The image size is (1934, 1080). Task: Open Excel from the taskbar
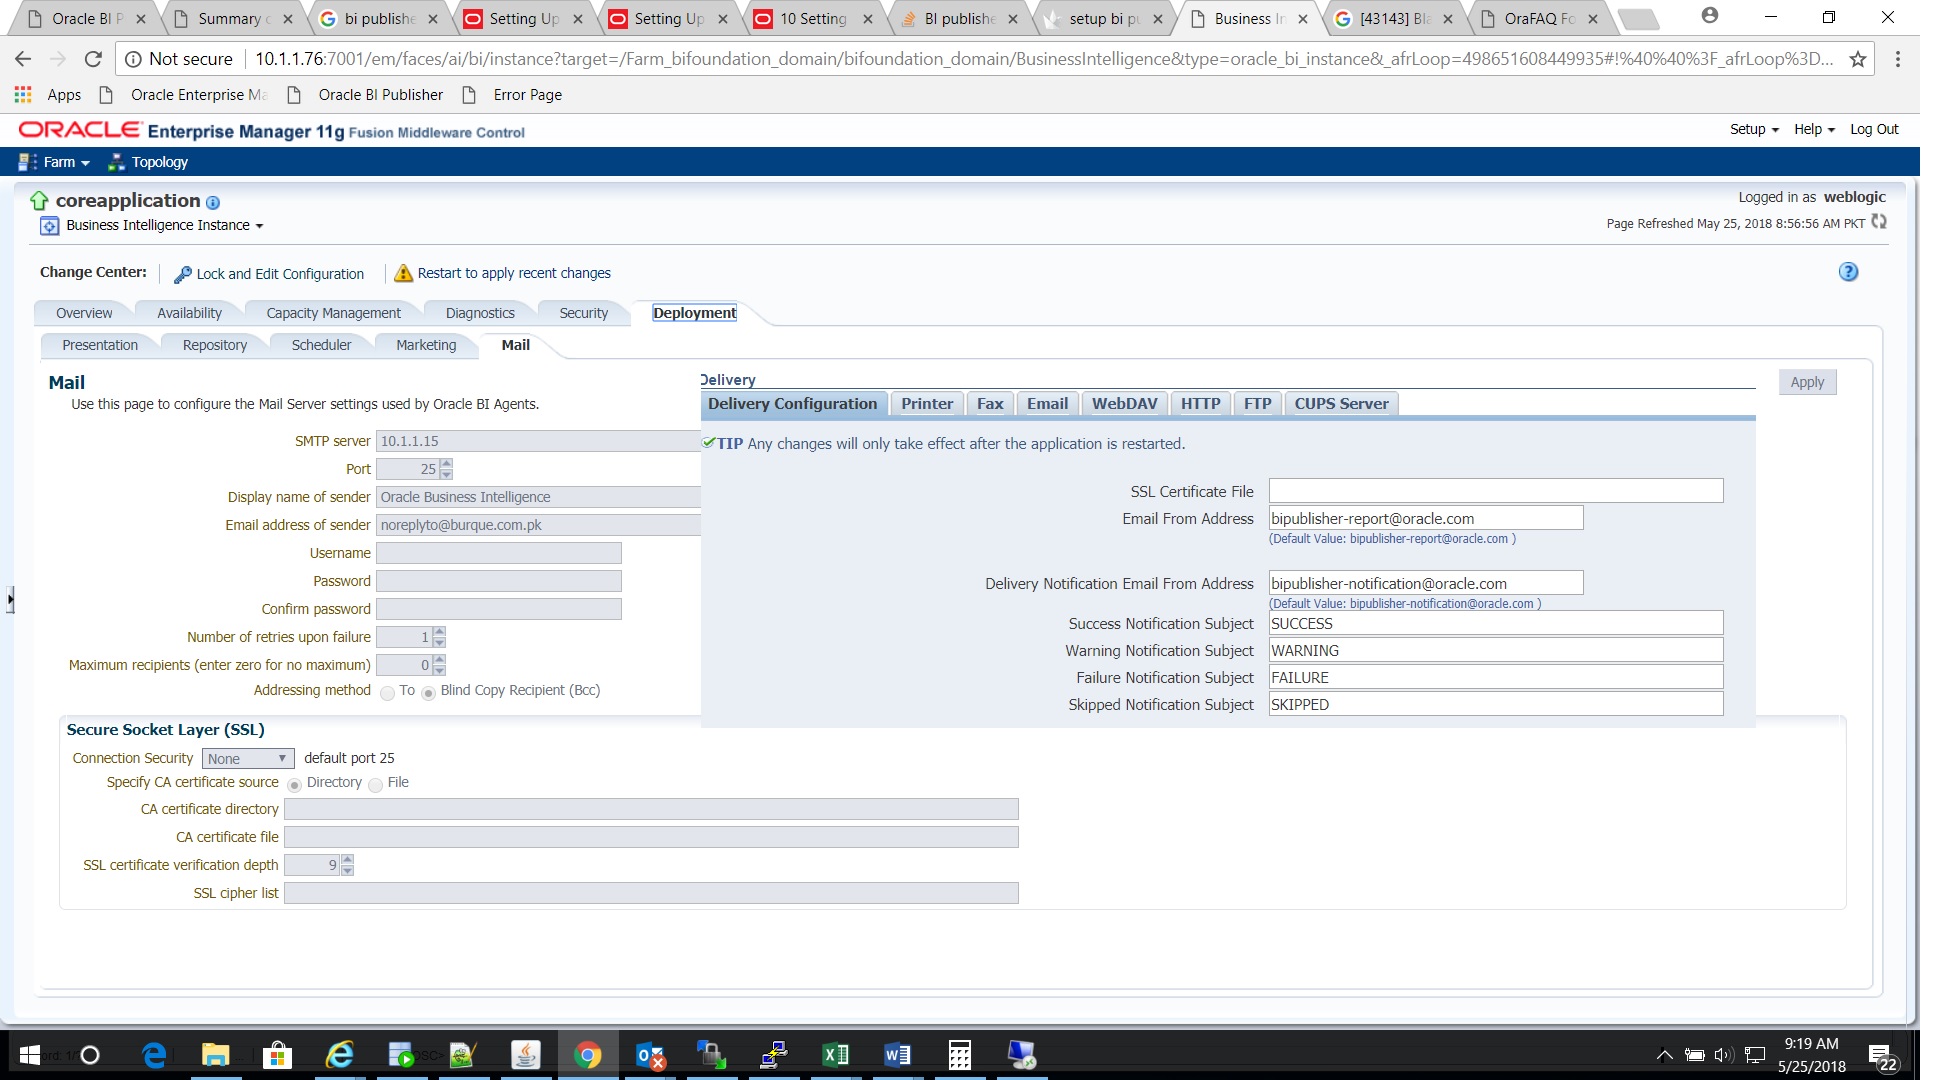coord(835,1054)
